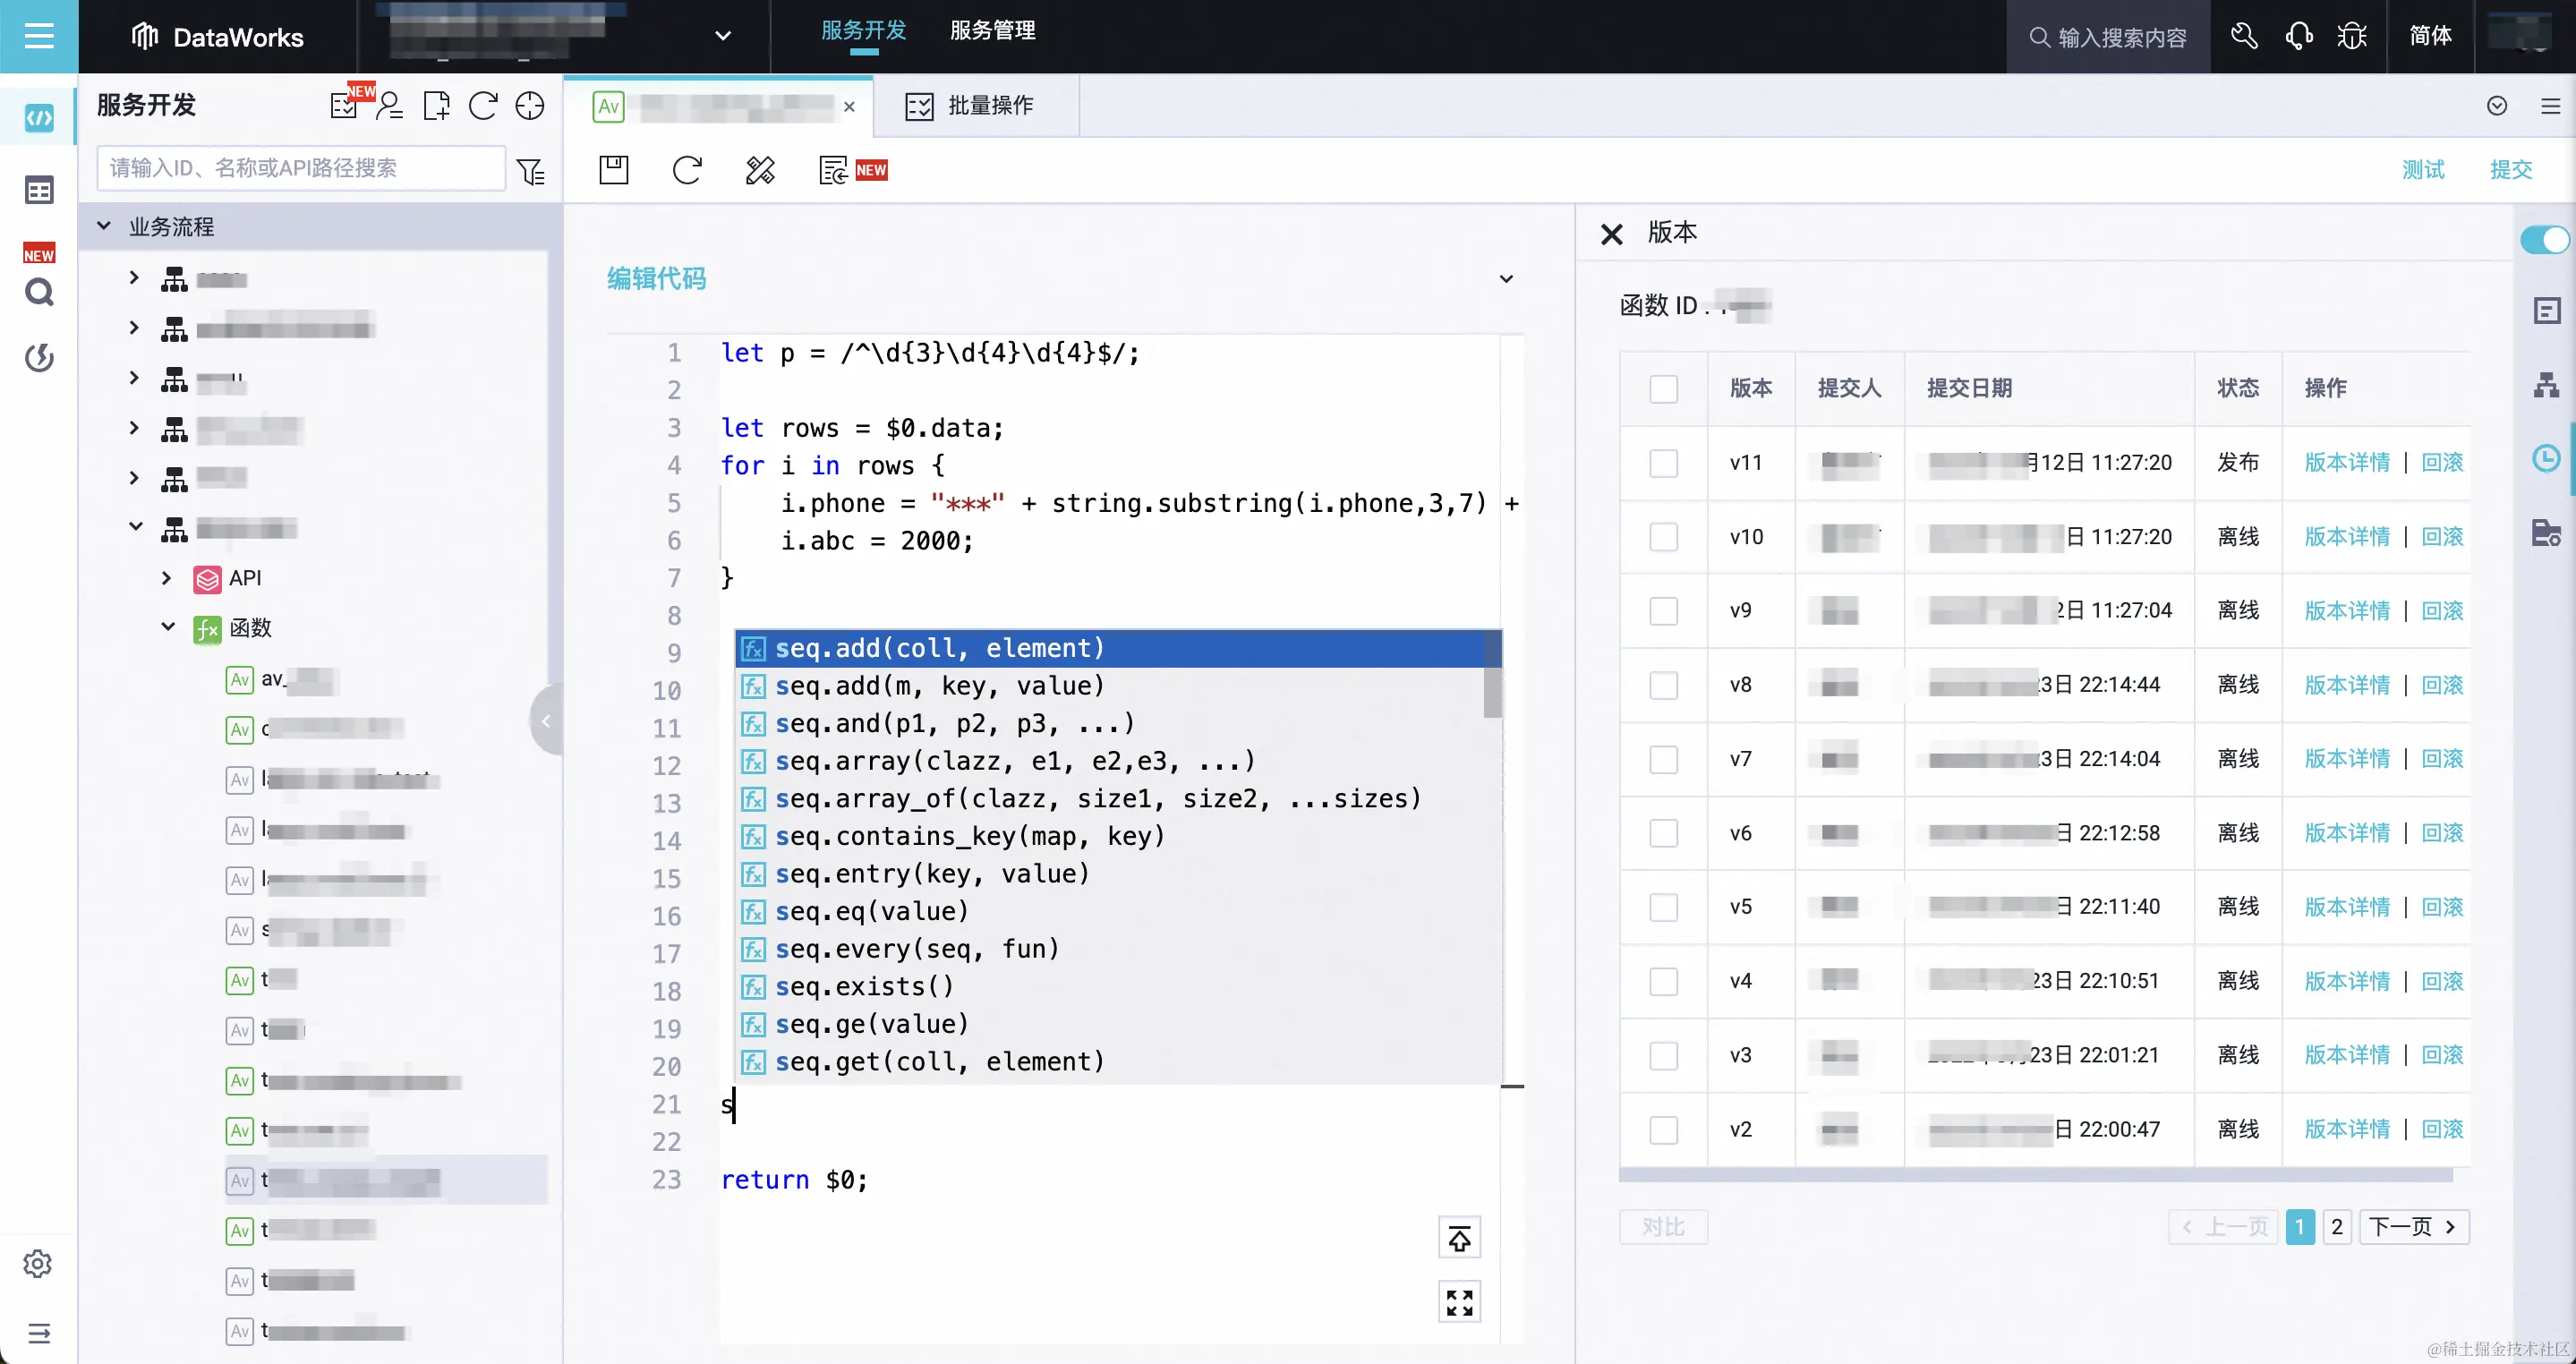Open the table list sidebar icon
The image size is (2576, 1364).
(x=39, y=190)
